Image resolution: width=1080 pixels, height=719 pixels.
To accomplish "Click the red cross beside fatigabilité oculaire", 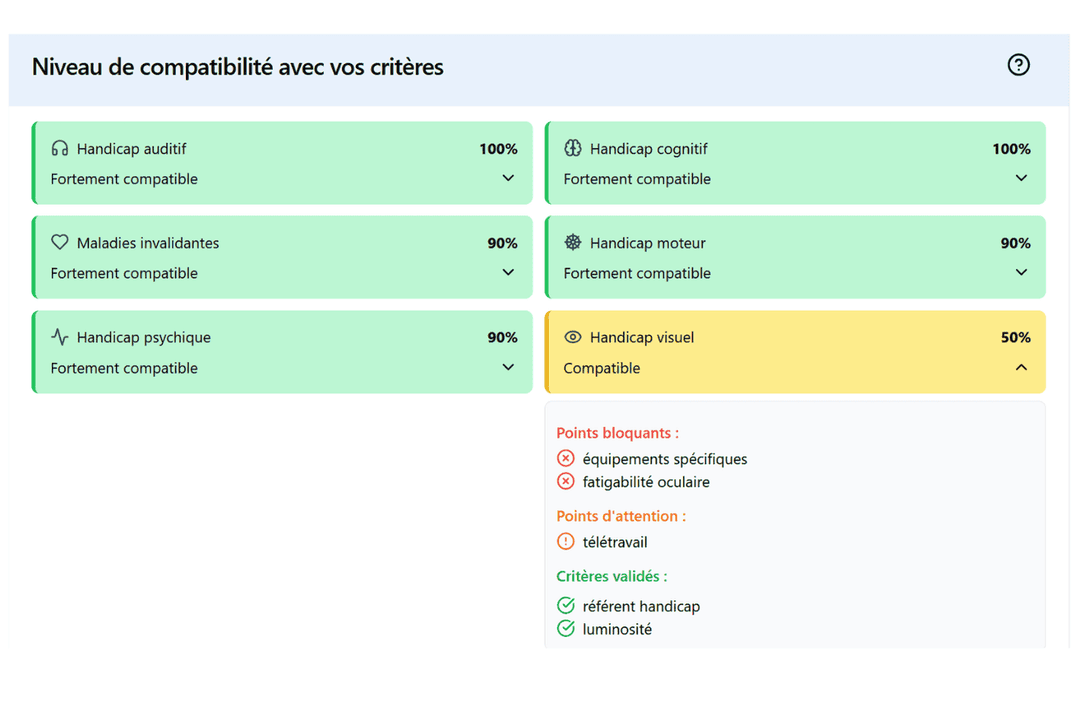I will (566, 481).
